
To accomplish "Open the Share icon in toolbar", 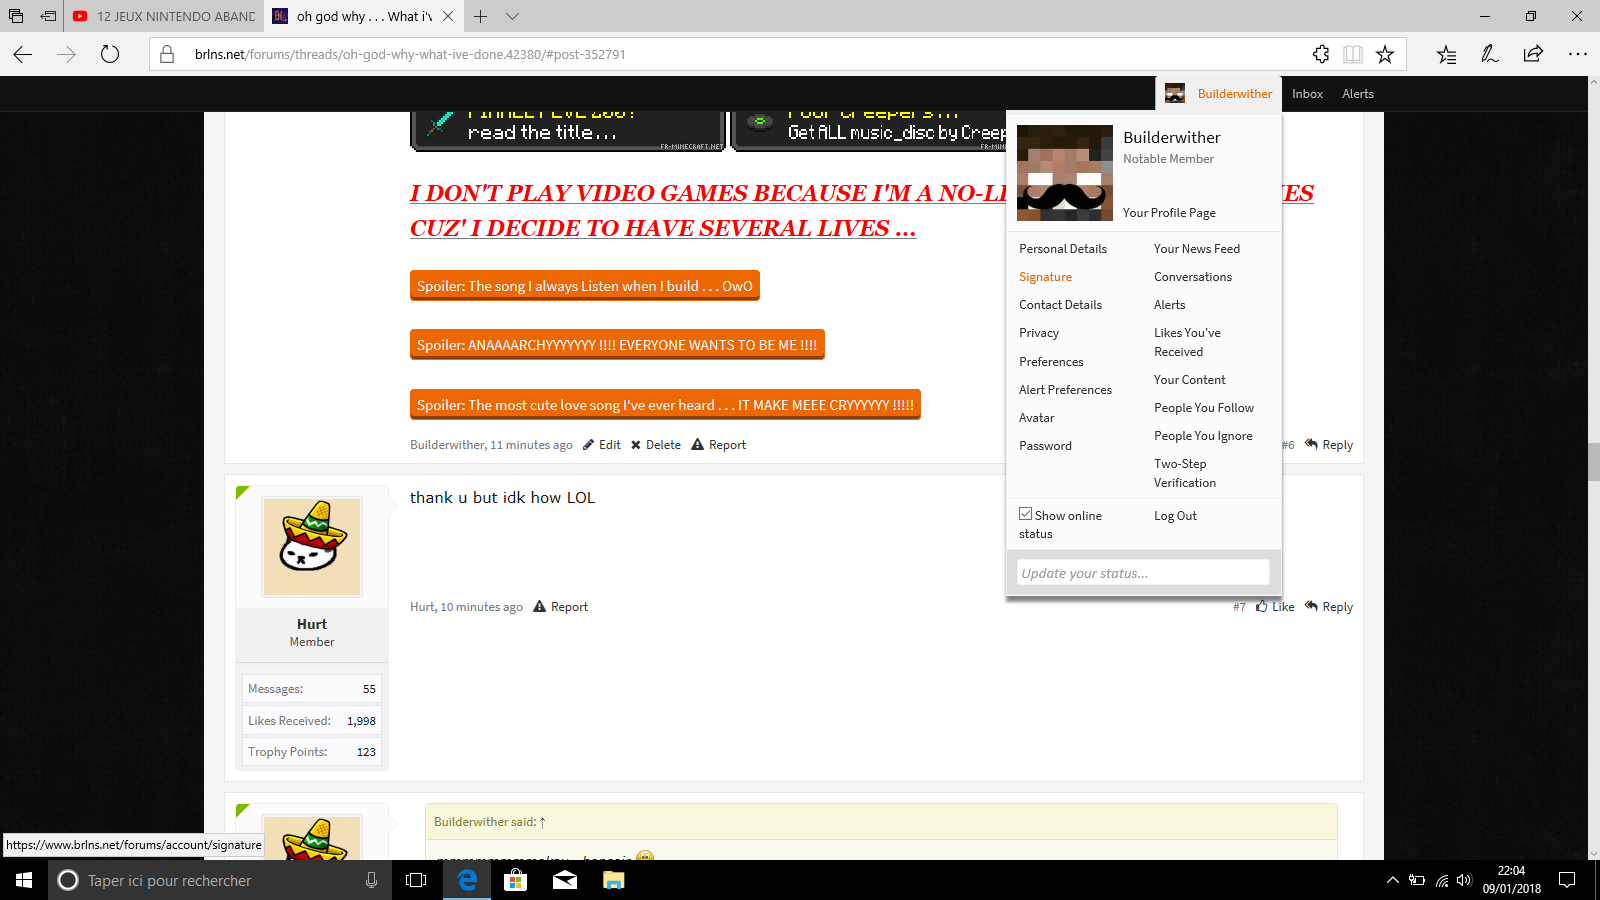I will click(x=1533, y=54).
